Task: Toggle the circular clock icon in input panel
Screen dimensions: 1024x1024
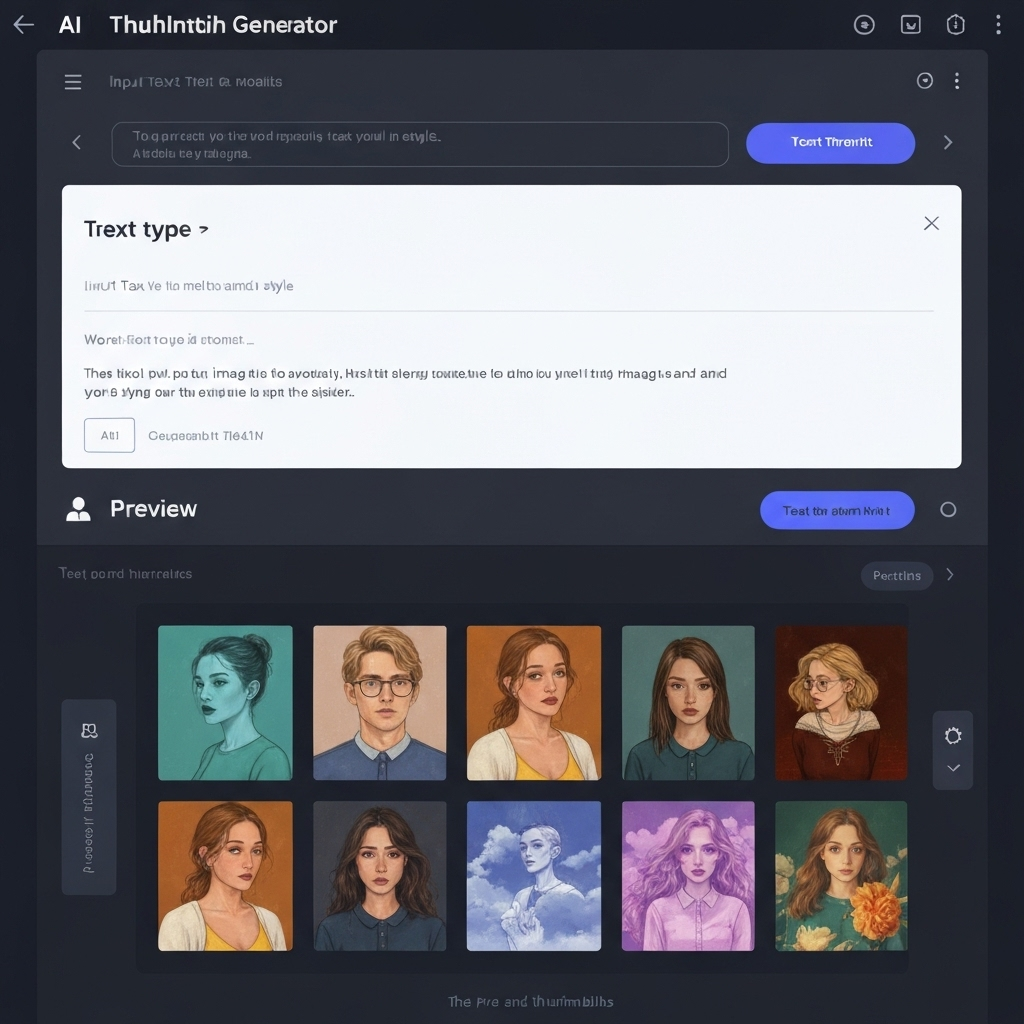Action: tap(925, 81)
